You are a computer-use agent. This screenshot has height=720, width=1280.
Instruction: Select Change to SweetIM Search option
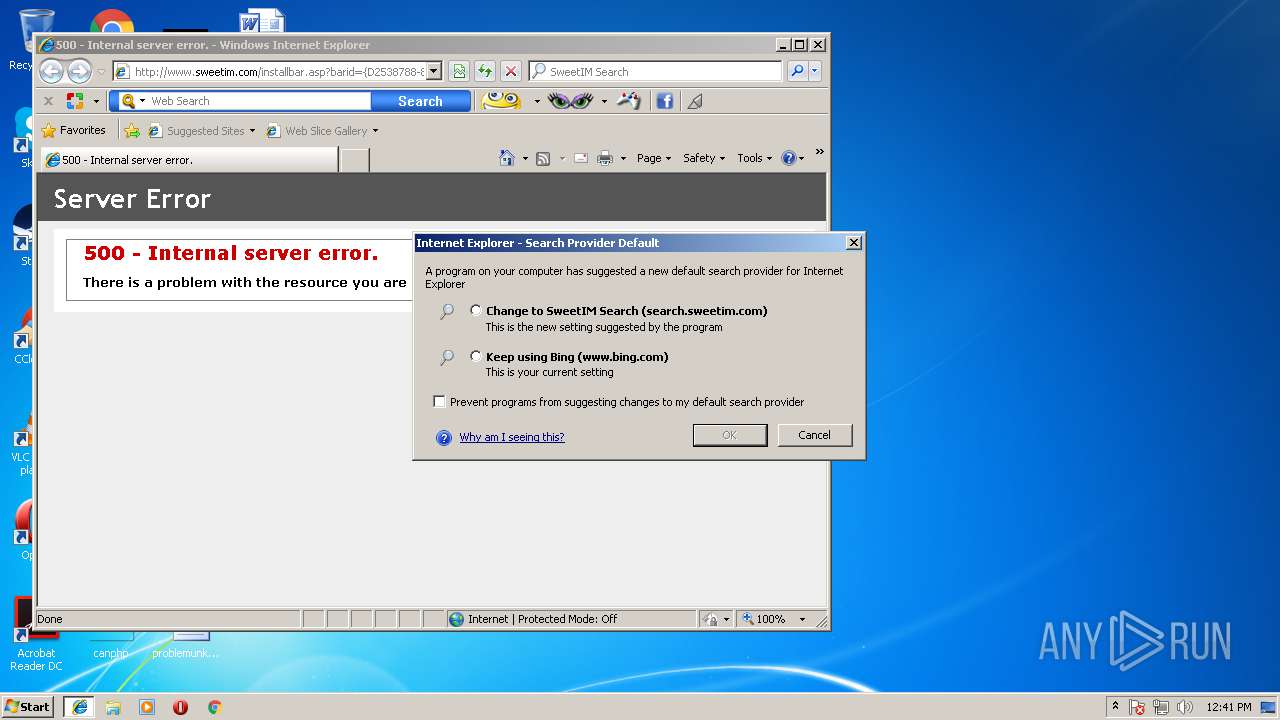point(475,310)
